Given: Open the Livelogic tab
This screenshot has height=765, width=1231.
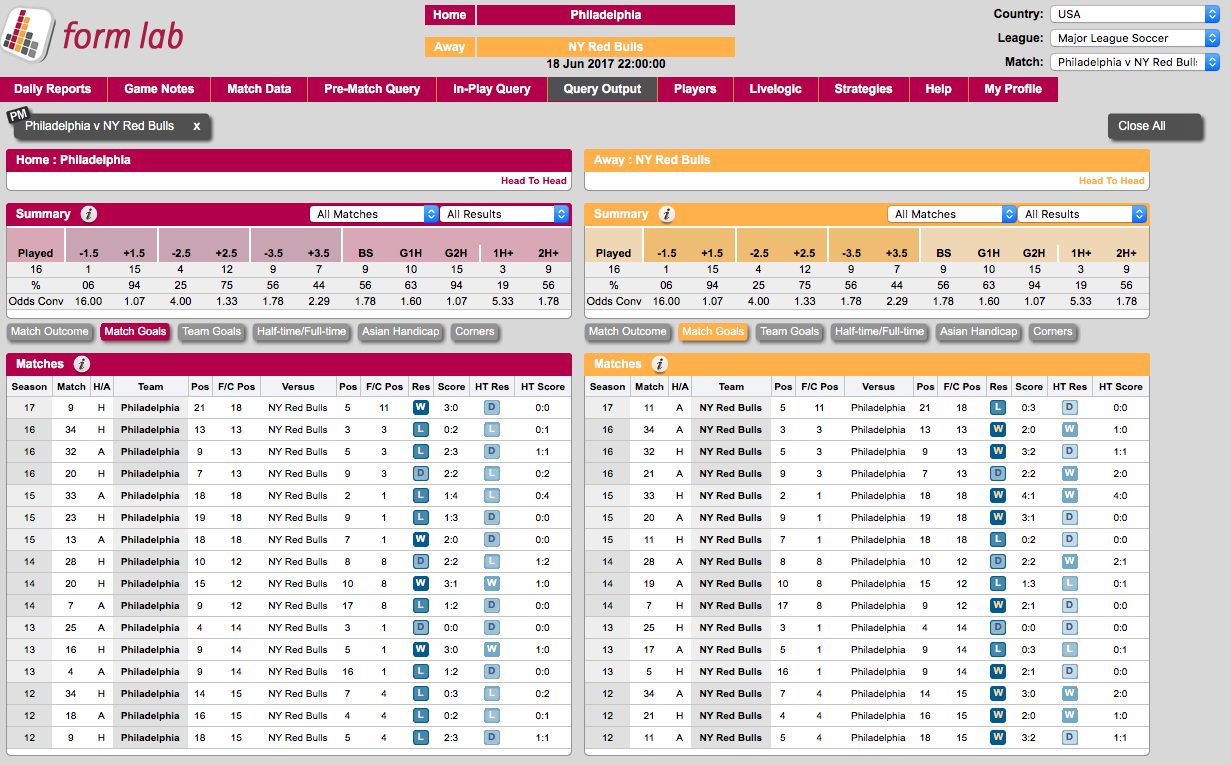Looking at the screenshot, I should coord(775,89).
